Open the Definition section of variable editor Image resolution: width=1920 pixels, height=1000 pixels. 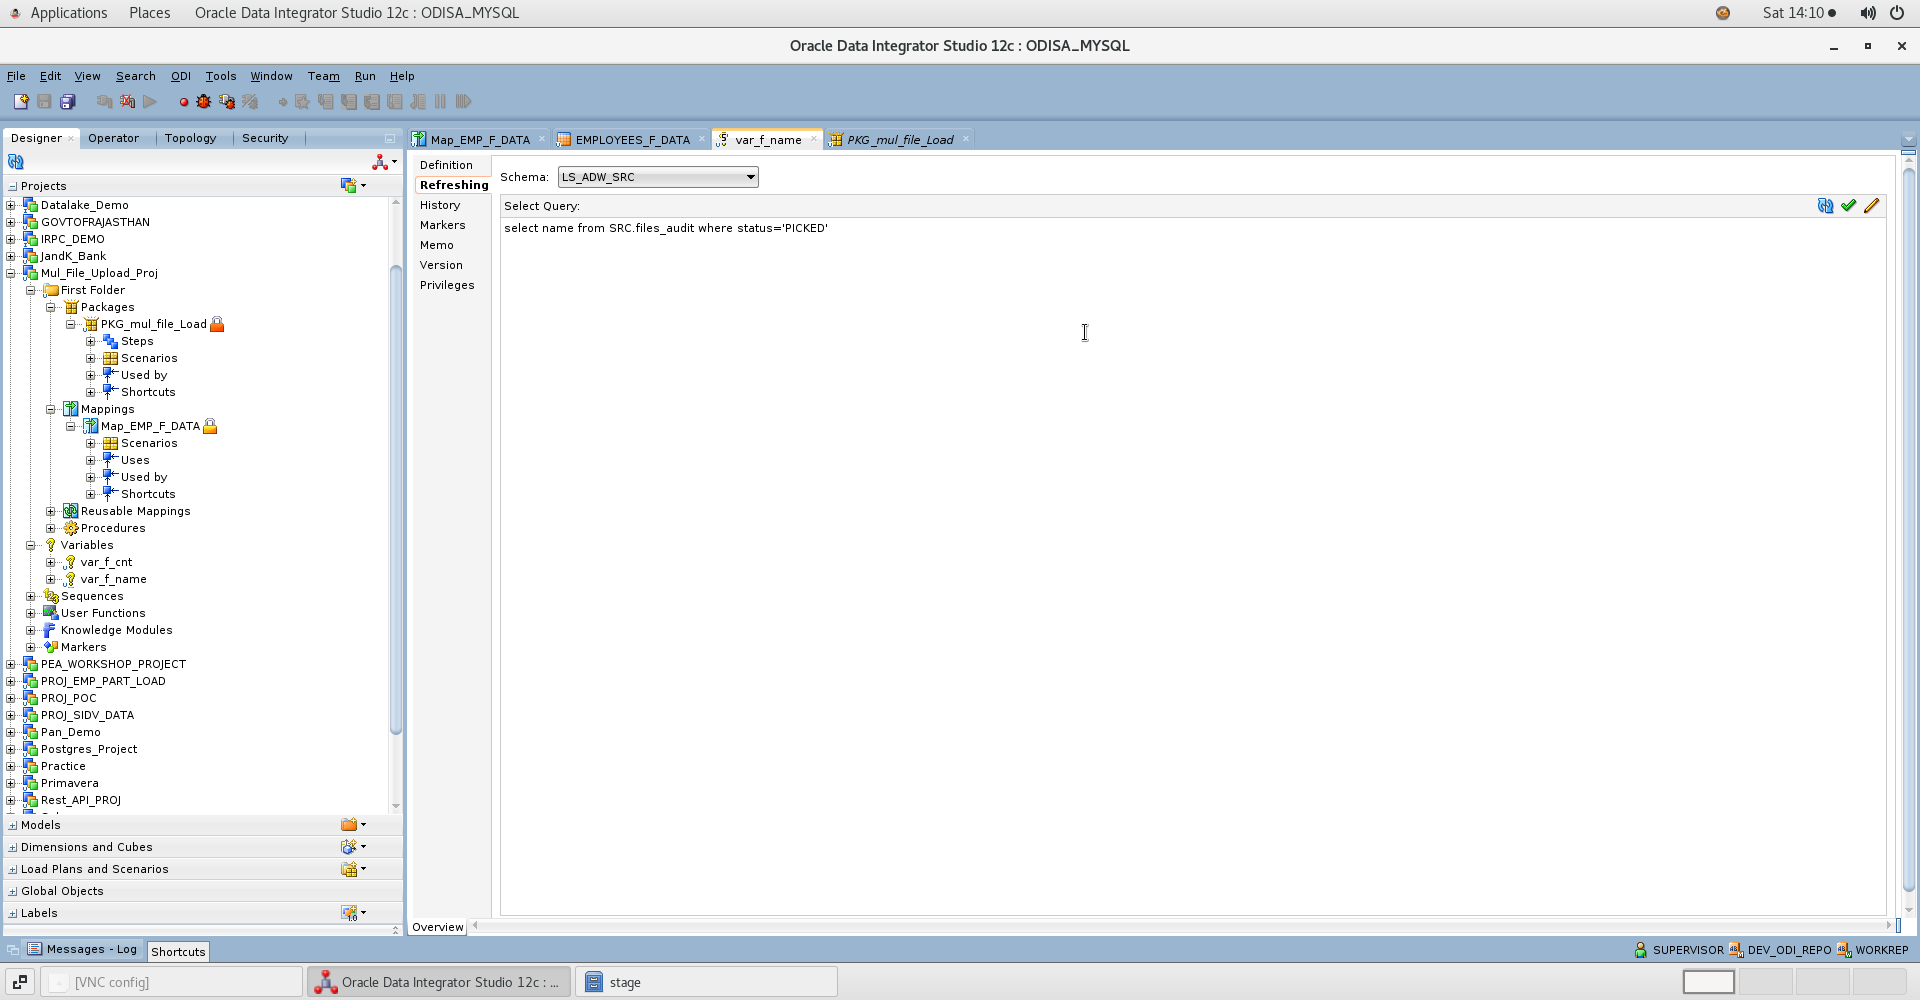tap(447, 165)
